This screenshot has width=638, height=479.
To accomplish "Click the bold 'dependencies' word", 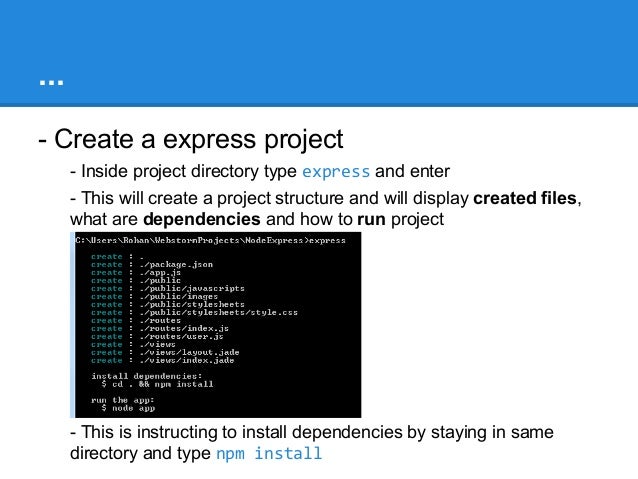I will pos(201,219).
